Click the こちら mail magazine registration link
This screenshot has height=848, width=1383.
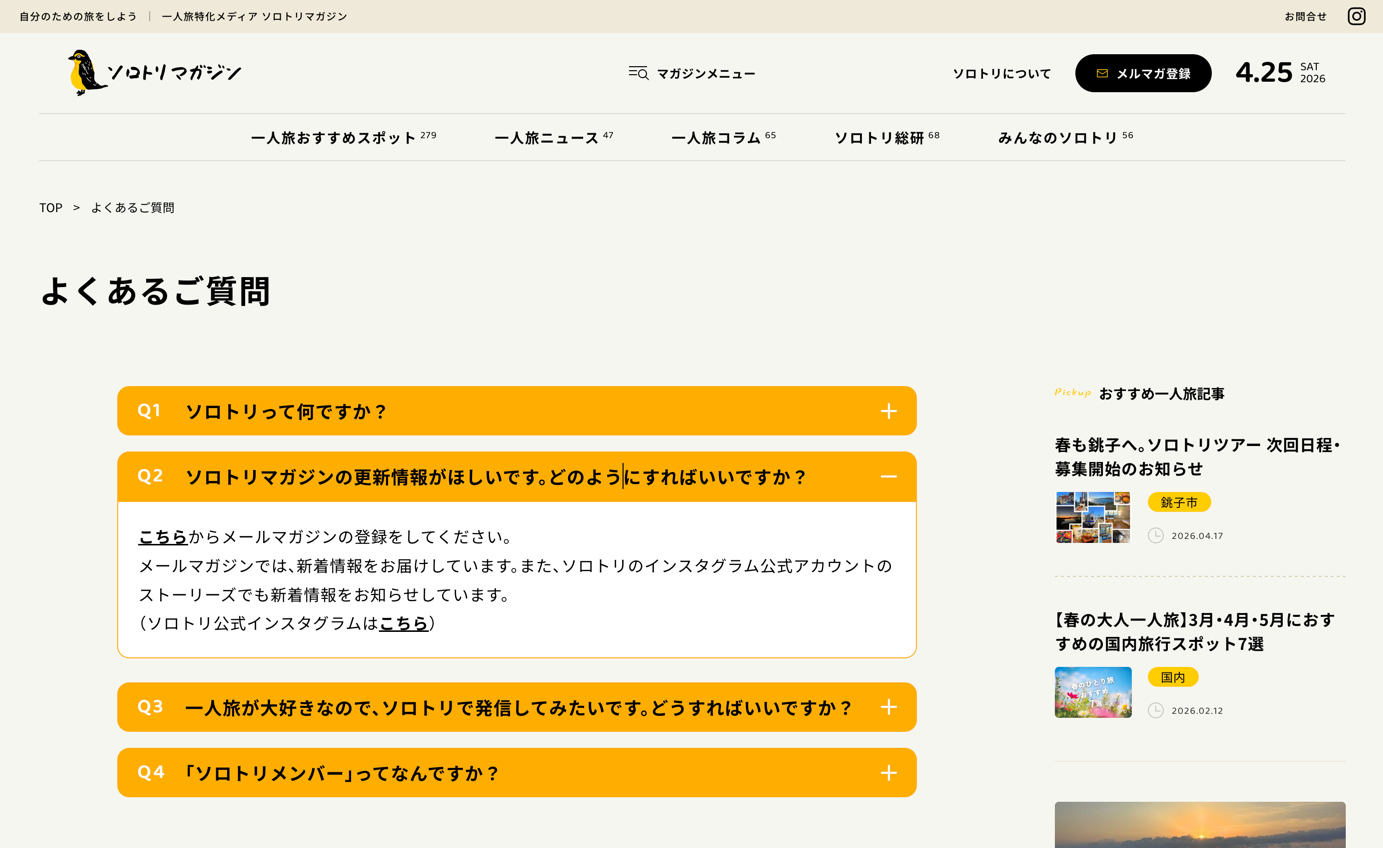coord(163,537)
